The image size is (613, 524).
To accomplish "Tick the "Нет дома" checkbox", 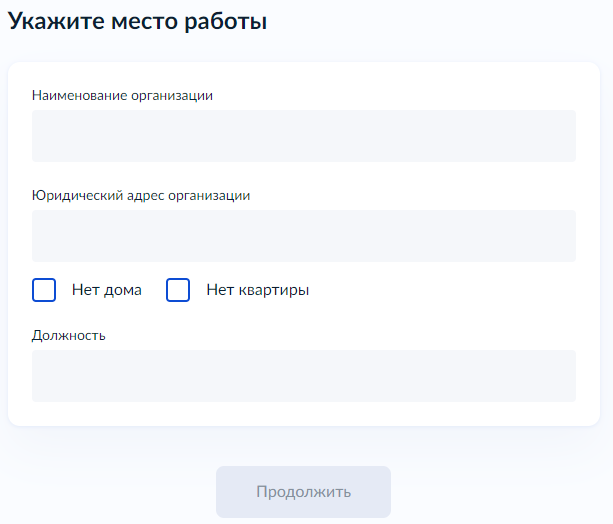I will [x=44, y=290].
